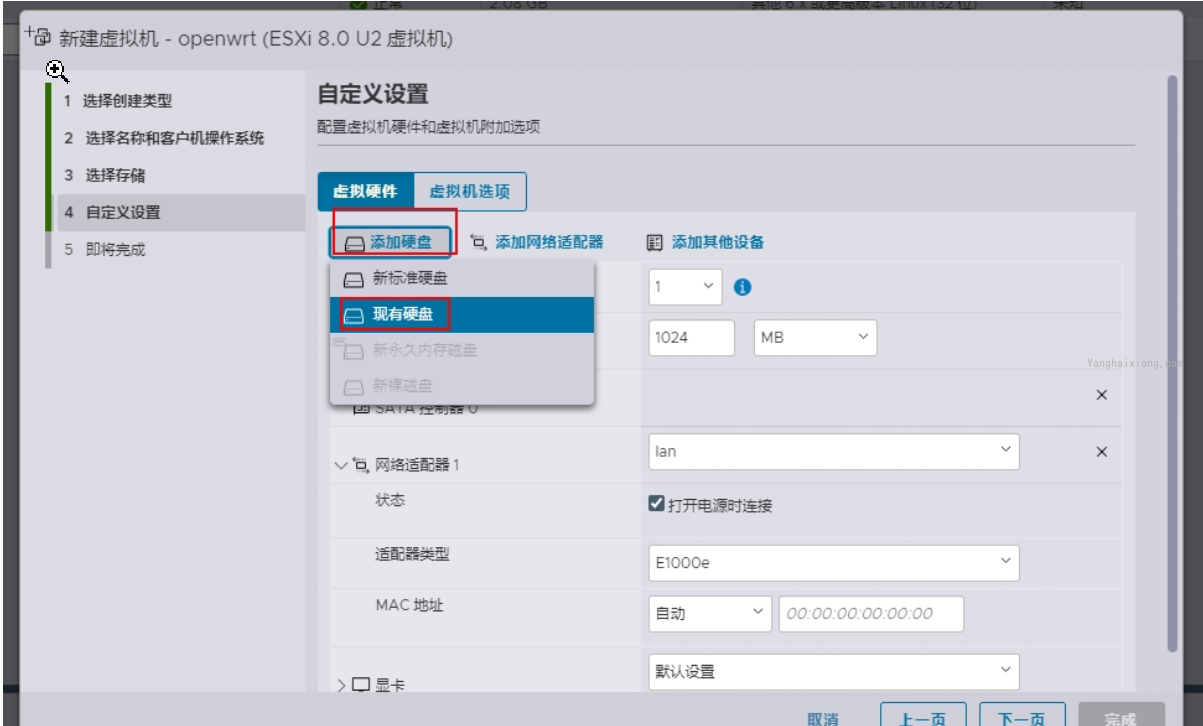Screen dimensions: 1203x726
Task: Click the 自定义设置 heading
Action: [373, 95]
